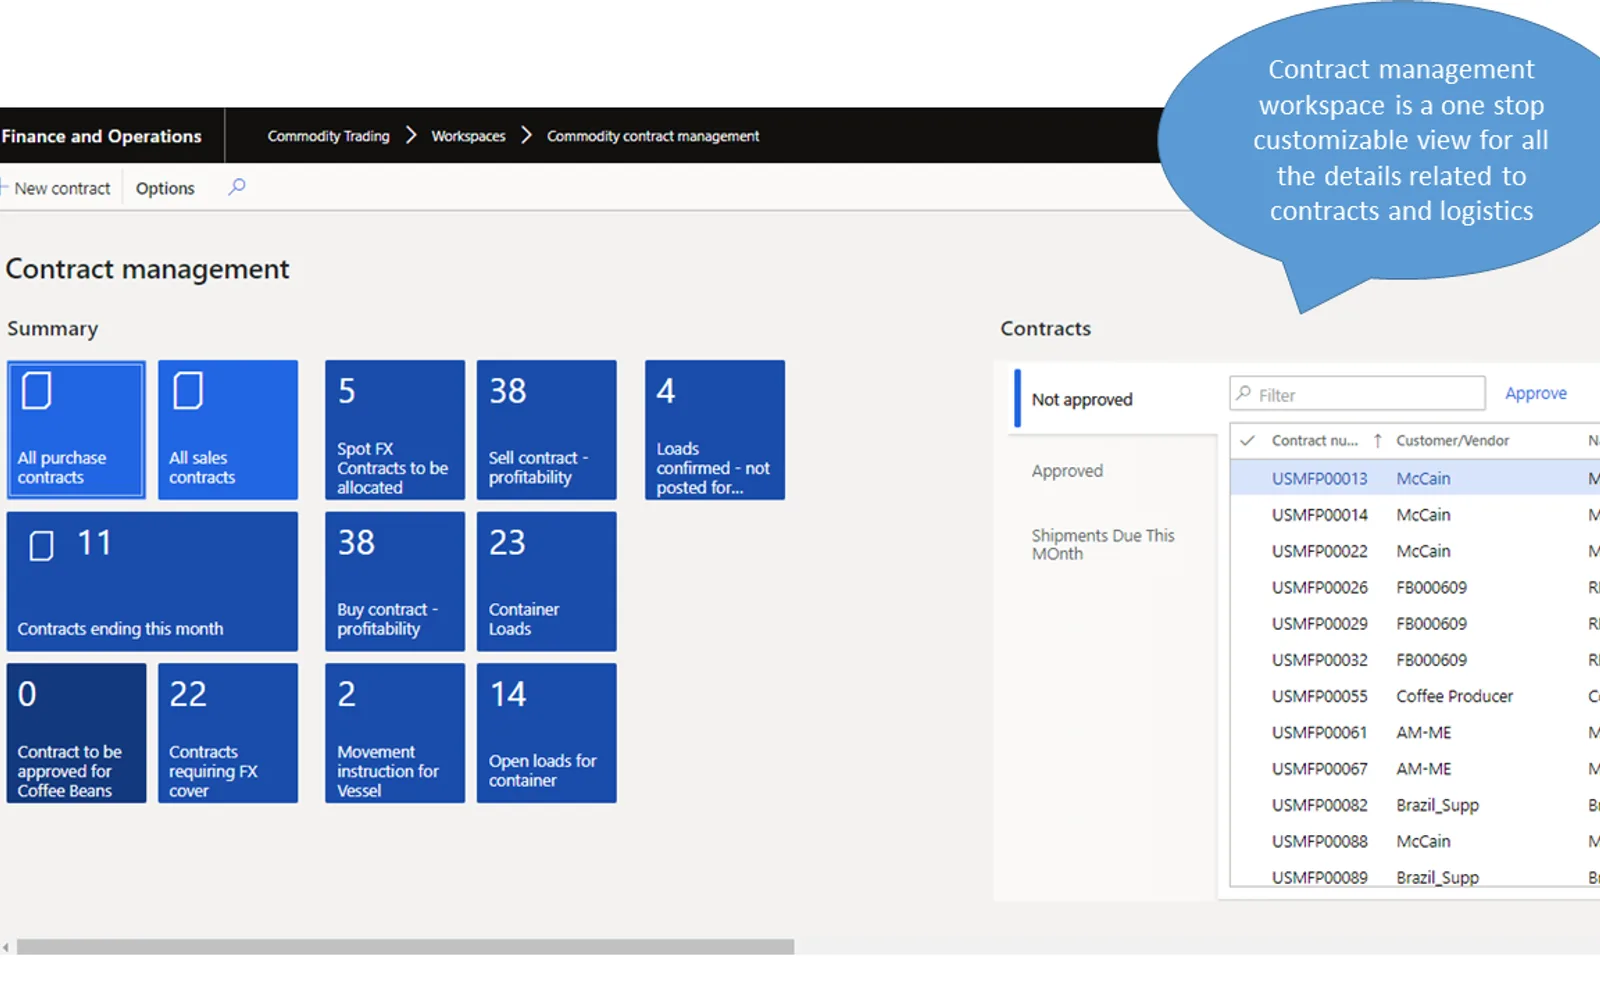This screenshot has height=1000, width=1600.
Task: Open Loads confirmed - not posted tile
Action: [x=715, y=429]
